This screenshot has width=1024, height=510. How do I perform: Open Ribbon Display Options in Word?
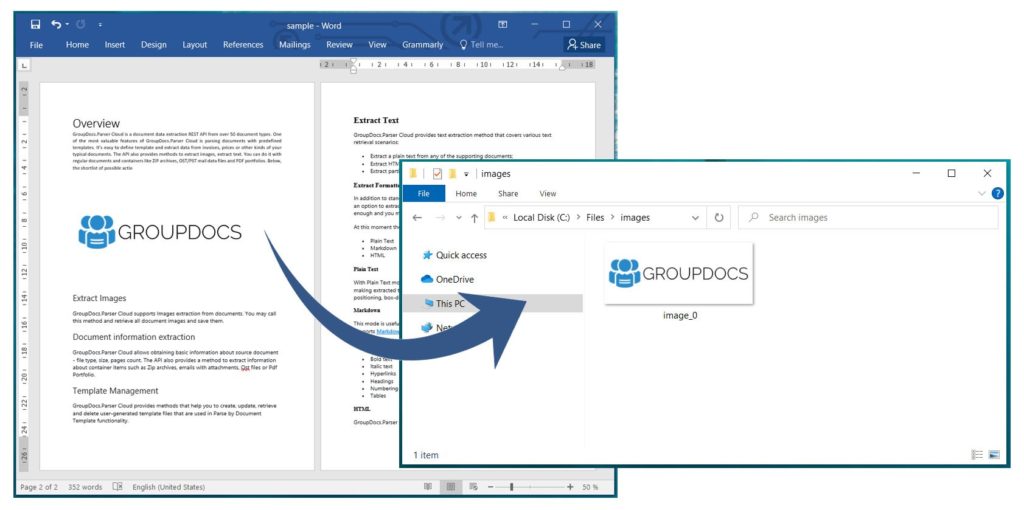tap(502, 25)
